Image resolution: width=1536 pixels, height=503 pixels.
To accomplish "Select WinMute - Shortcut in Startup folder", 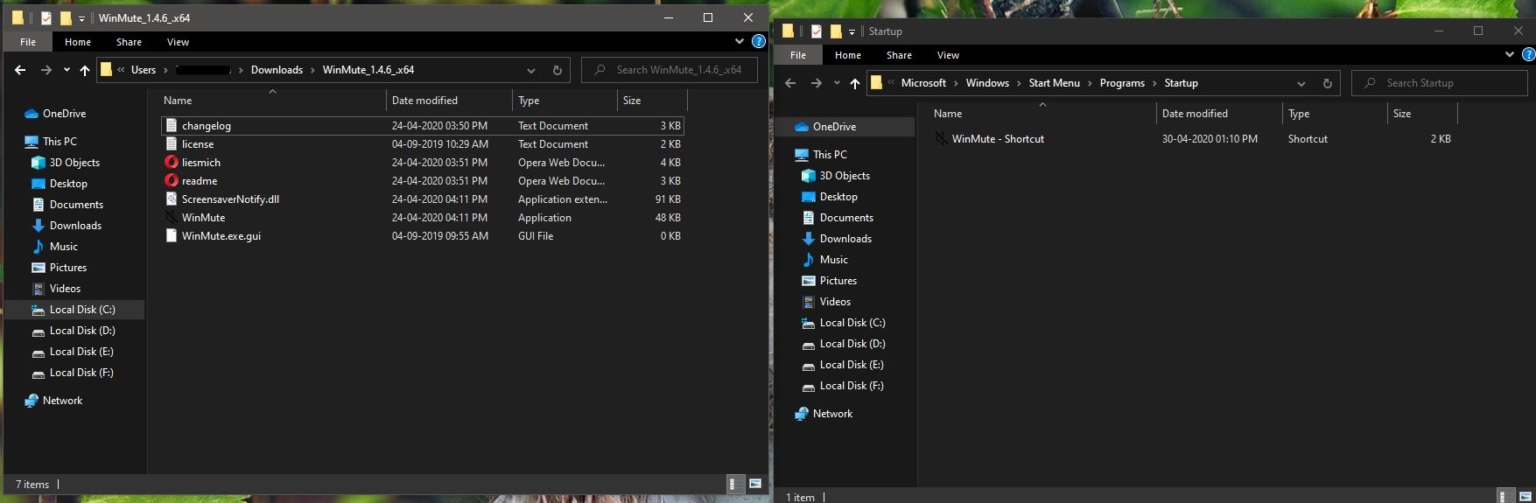I will click(1193, 139).
